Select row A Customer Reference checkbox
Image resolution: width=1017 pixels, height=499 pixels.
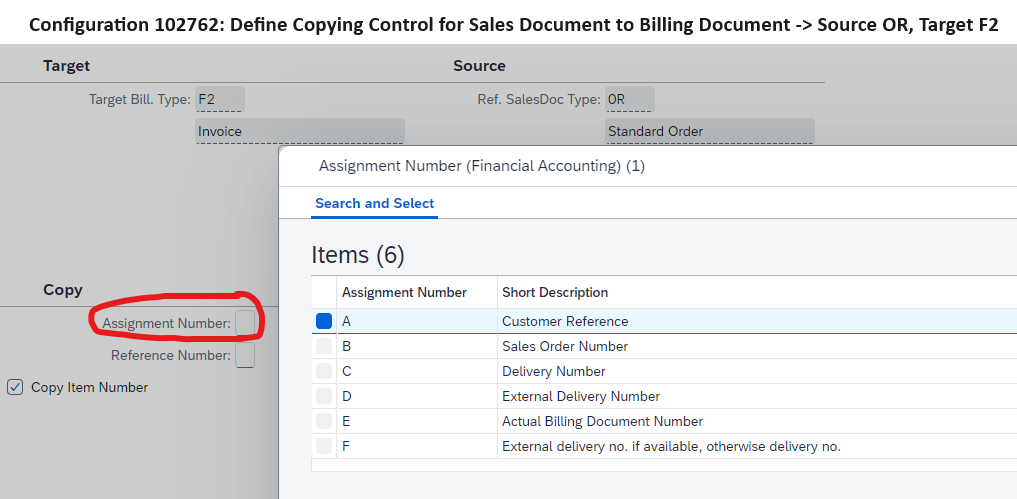[324, 321]
